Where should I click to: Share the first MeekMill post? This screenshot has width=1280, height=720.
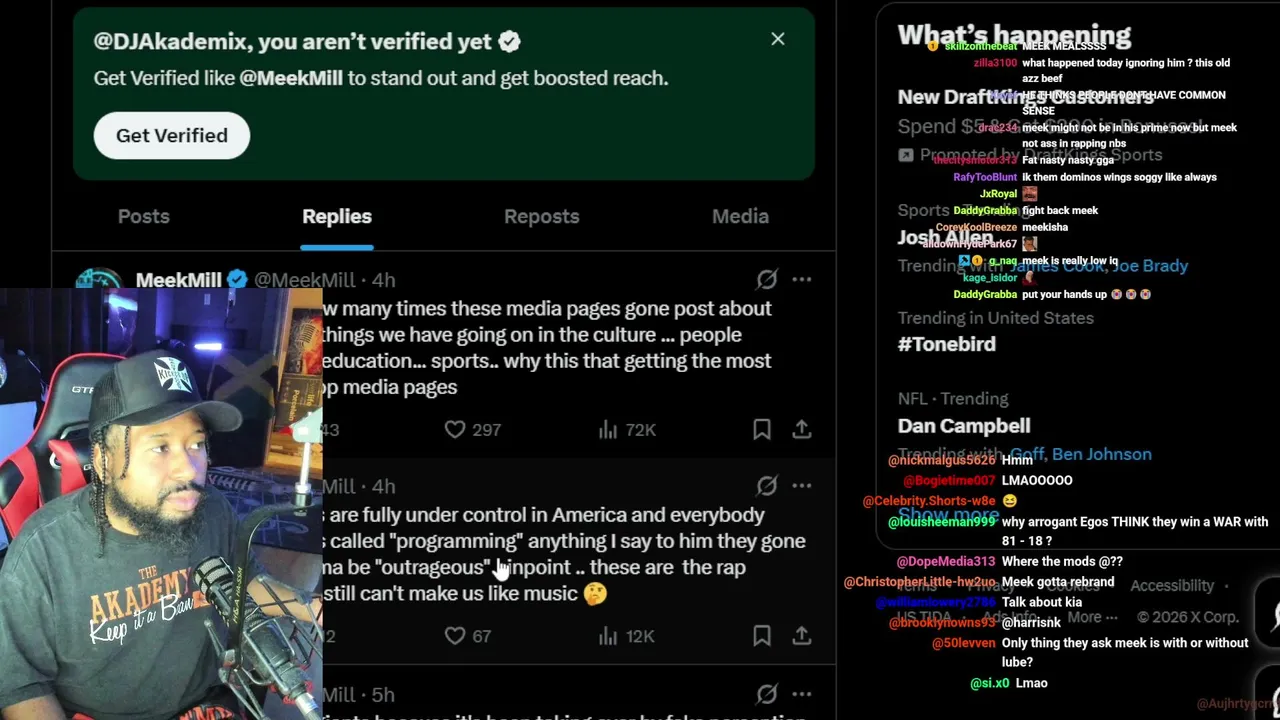pyautogui.click(x=802, y=429)
